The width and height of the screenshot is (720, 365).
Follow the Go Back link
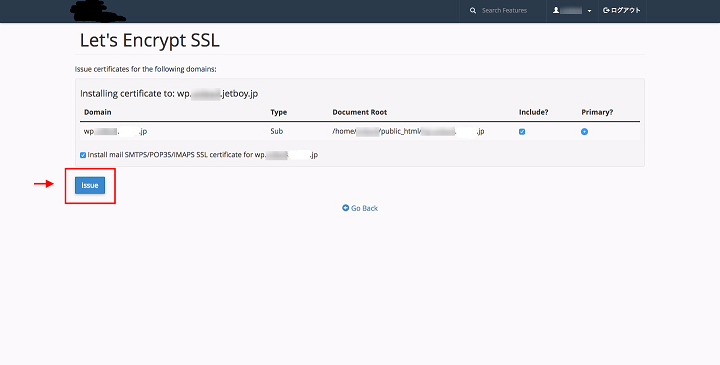[x=360, y=208]
